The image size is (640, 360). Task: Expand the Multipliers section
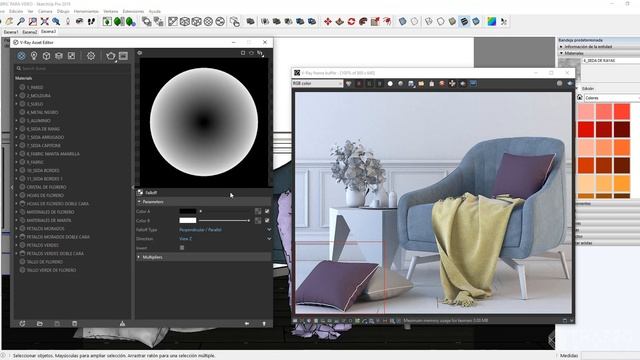point(139,257)
